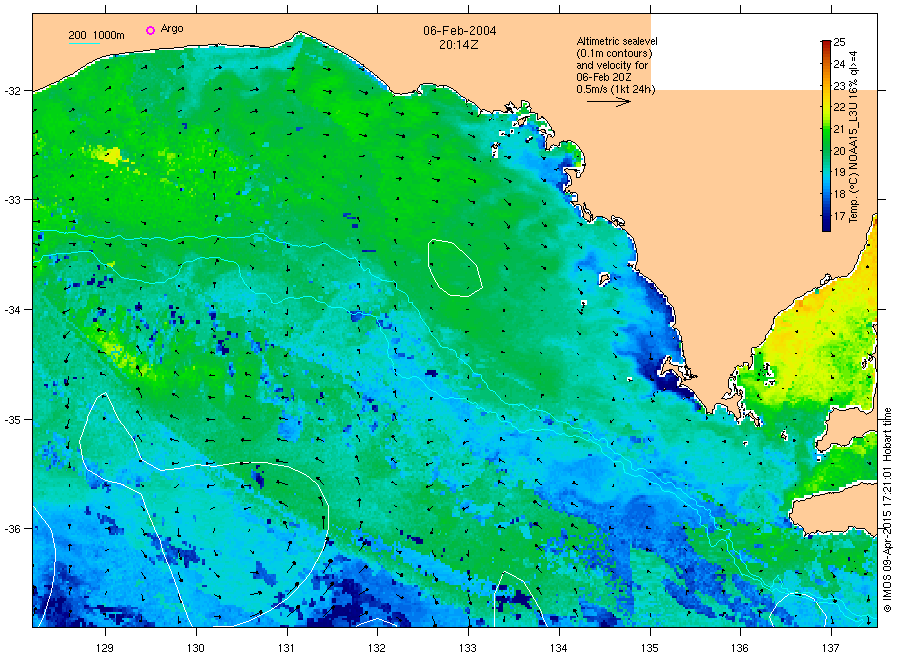This screenshot has width=900, height=660.
Task: Click the longitude label '133'
Action: (468, 648)
